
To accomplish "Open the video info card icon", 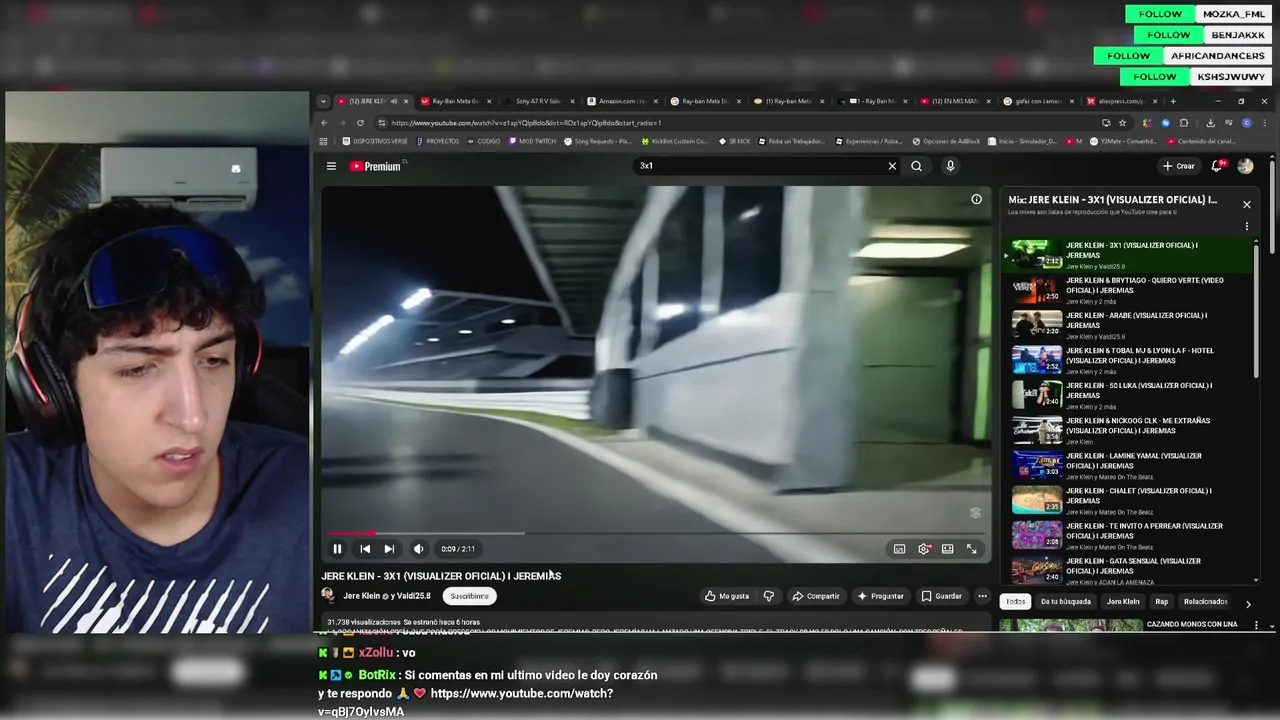I will pyautogui.click(x=976, y=199).
